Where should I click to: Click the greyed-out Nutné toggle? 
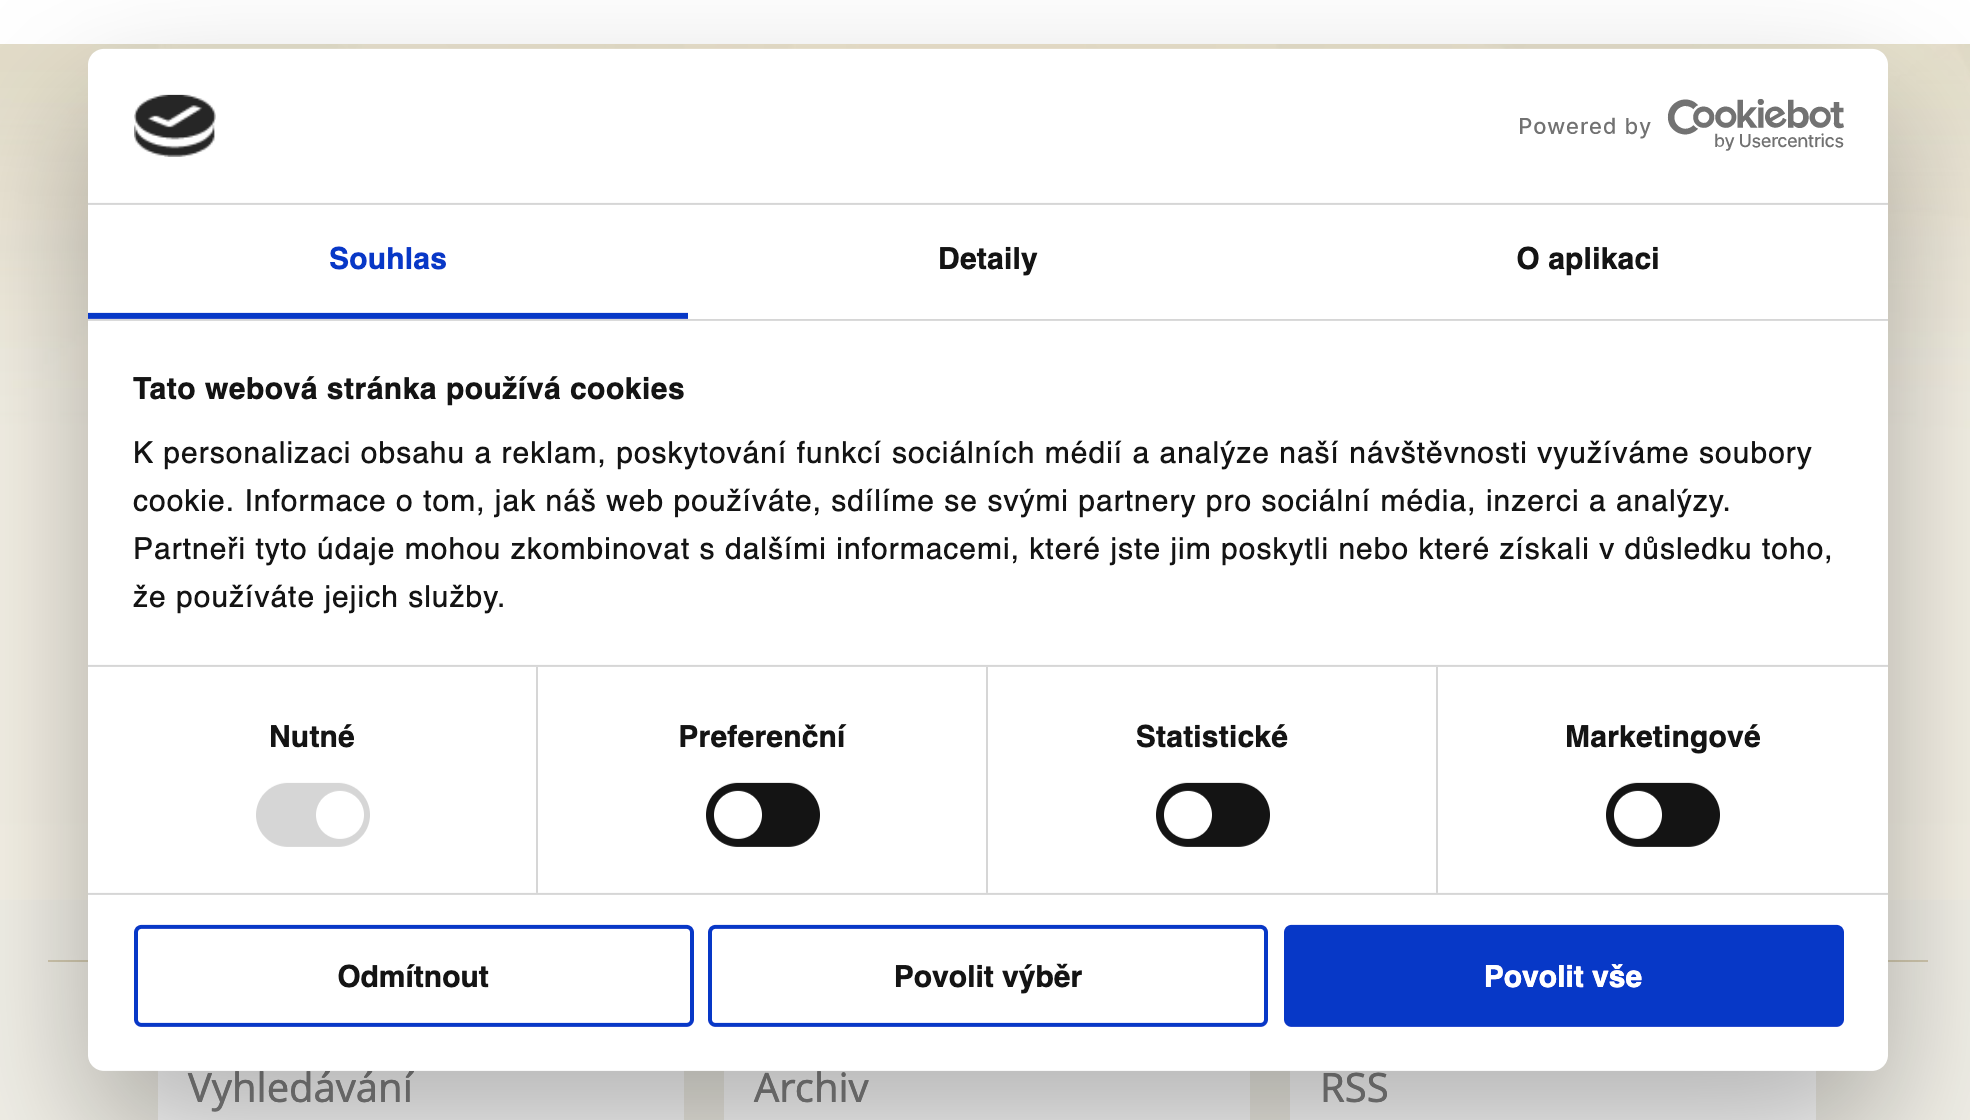click(x=313, y=815)
